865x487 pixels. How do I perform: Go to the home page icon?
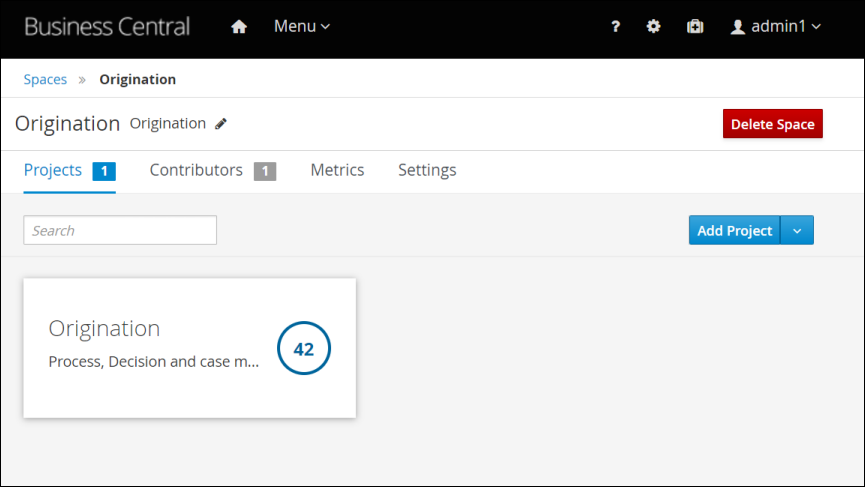pos(239,26)
